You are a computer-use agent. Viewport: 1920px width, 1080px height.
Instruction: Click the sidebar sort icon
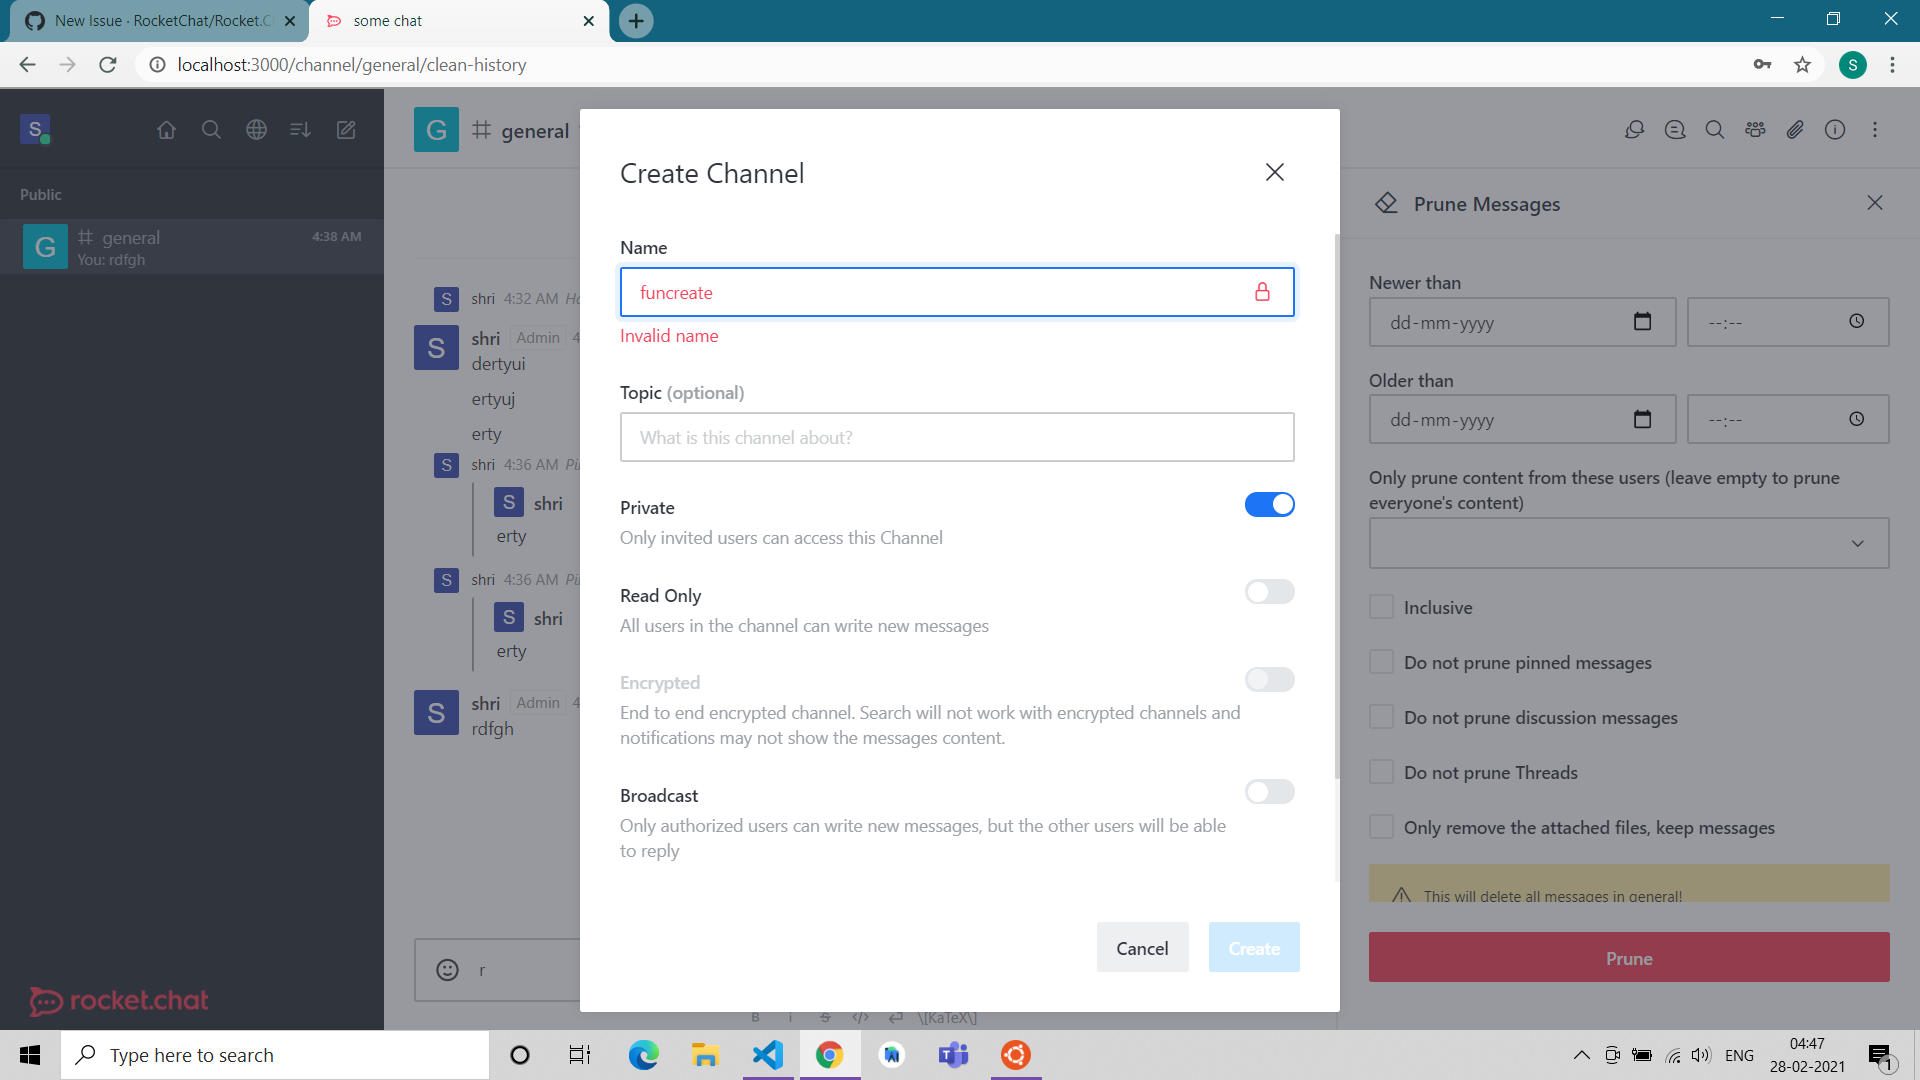tap(300, 130)
